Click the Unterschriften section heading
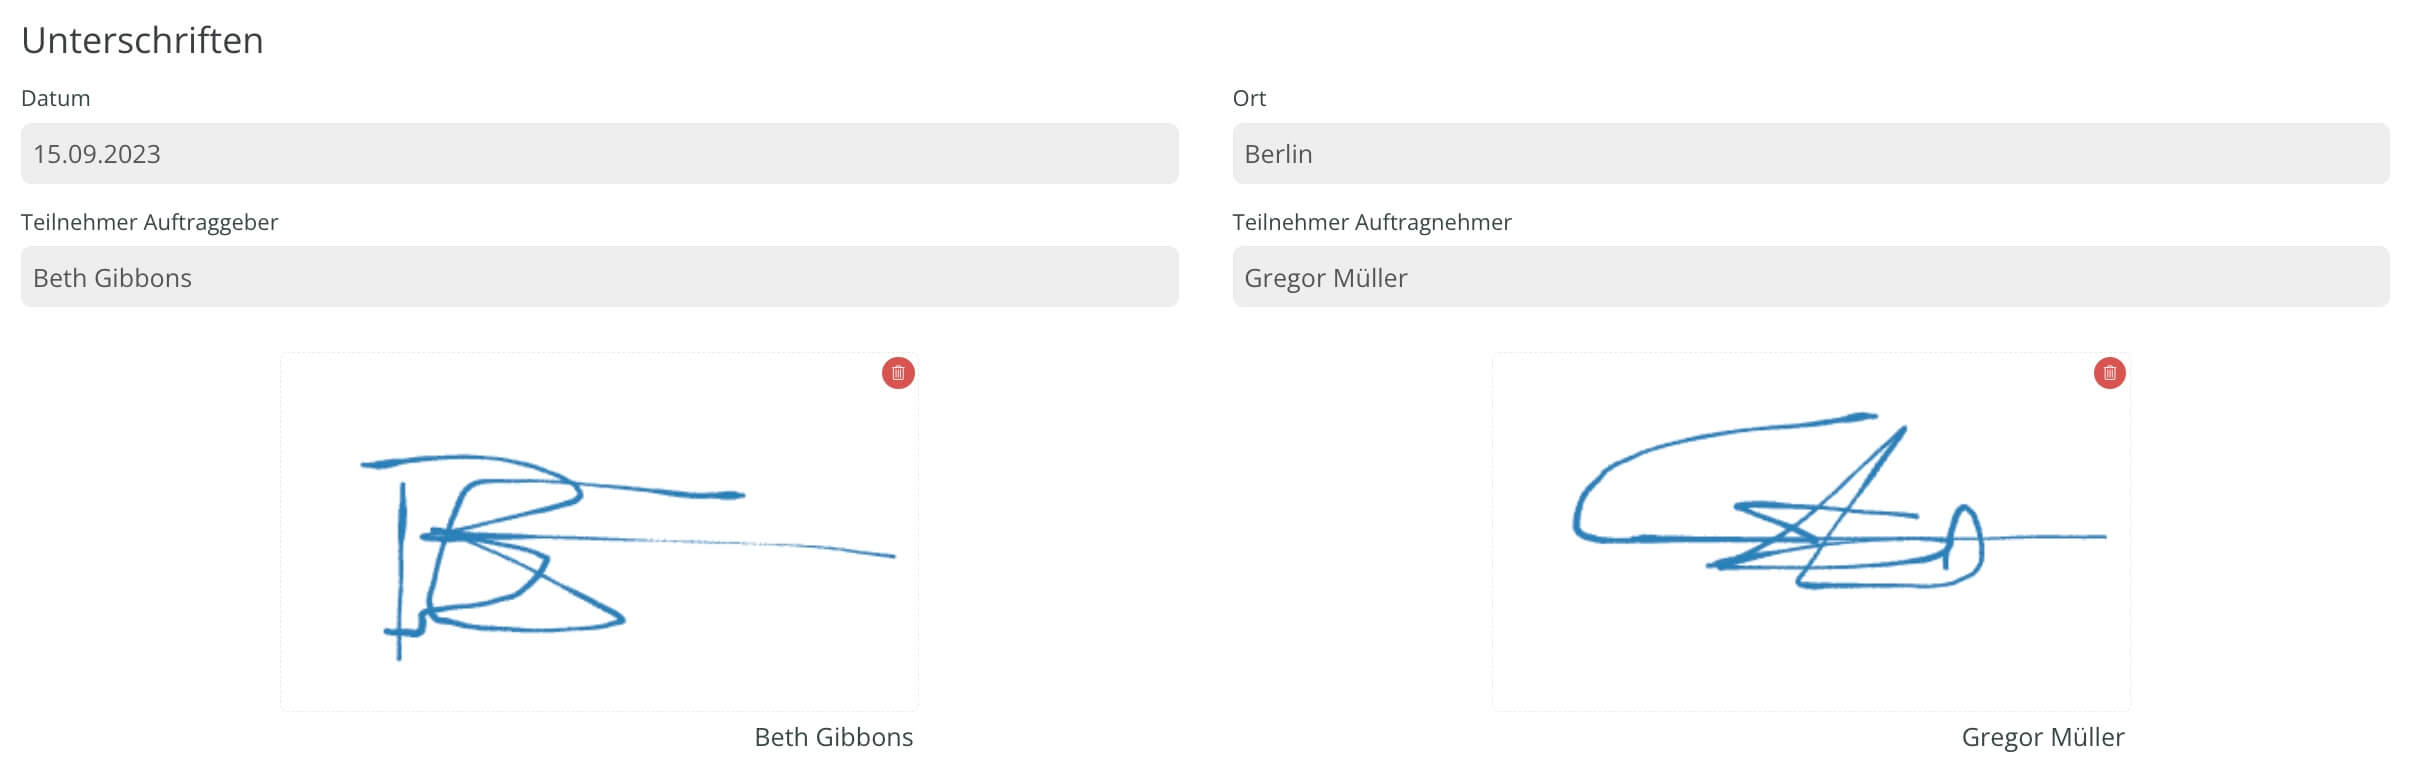The height and width of the screenshot is (780, 2412). [x=142, y=40]
